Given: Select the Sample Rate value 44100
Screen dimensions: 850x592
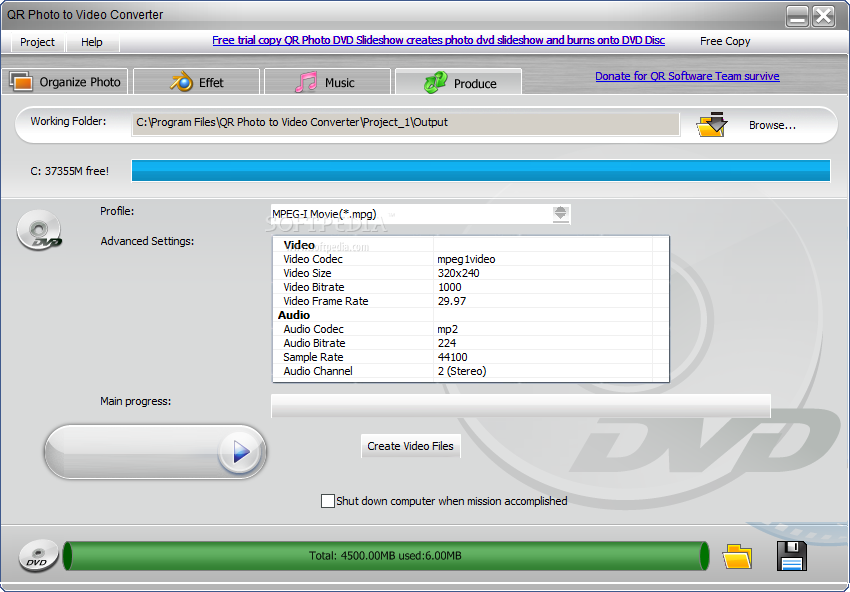Looking at the screenshot, I should [452, 357].
